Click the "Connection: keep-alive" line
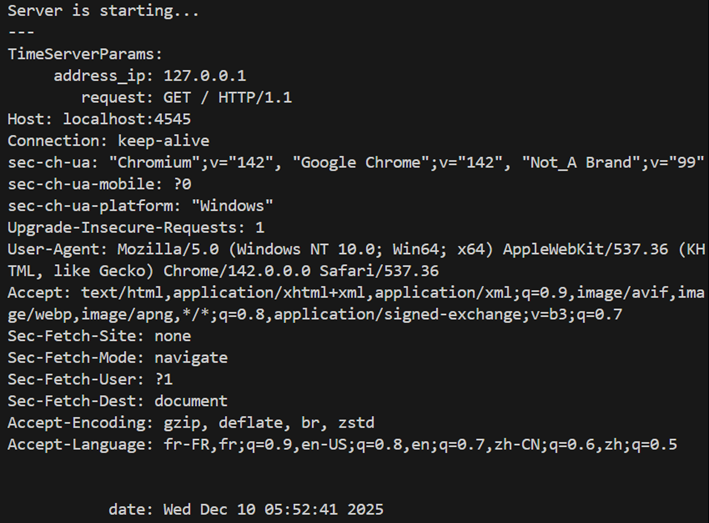This screenshot has width=709, height=523. [x=108, y=141]
